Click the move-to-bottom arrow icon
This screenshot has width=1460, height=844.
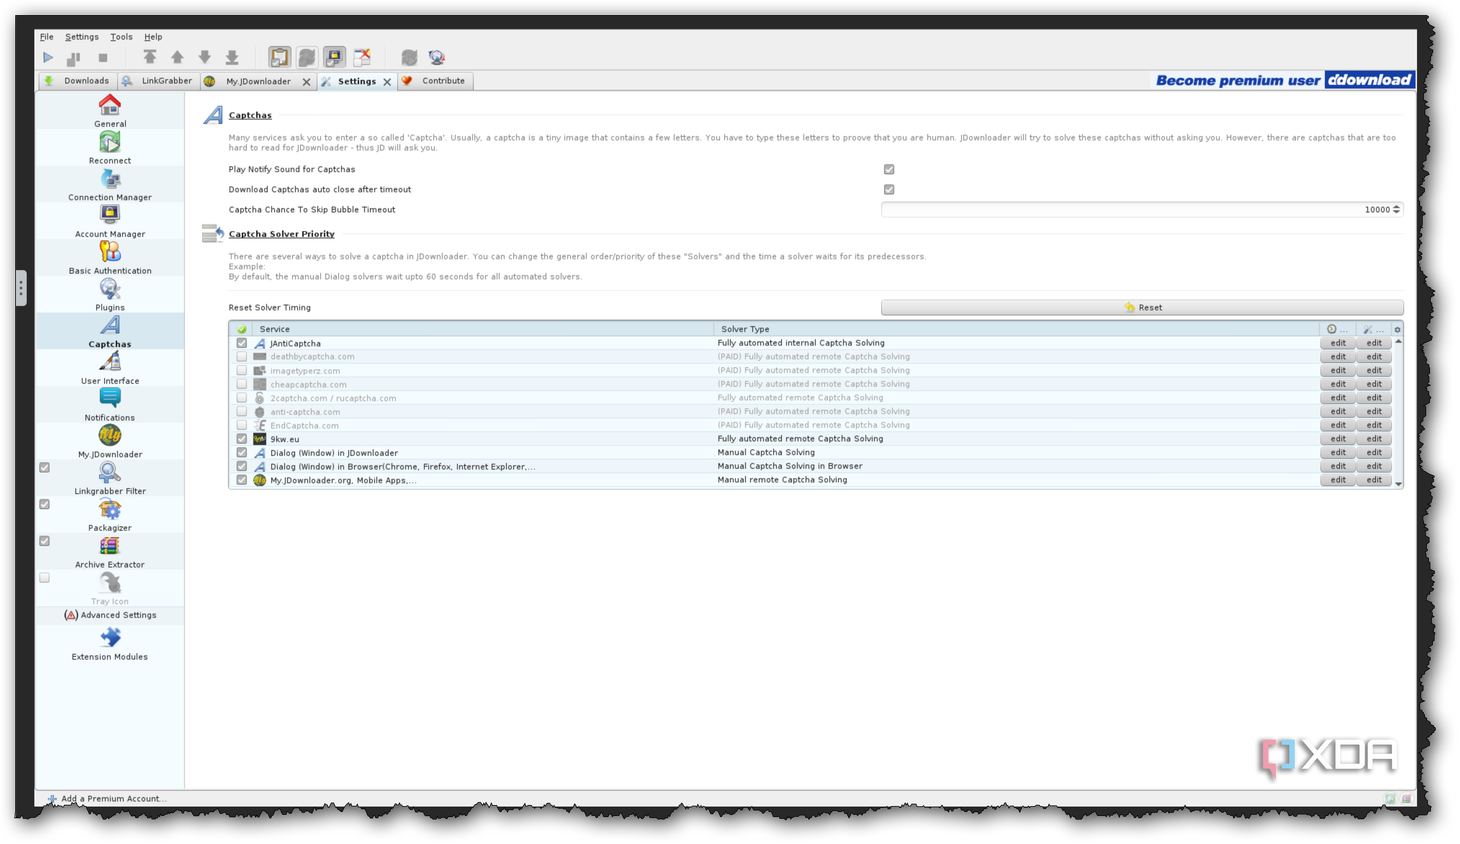(232, 58)
